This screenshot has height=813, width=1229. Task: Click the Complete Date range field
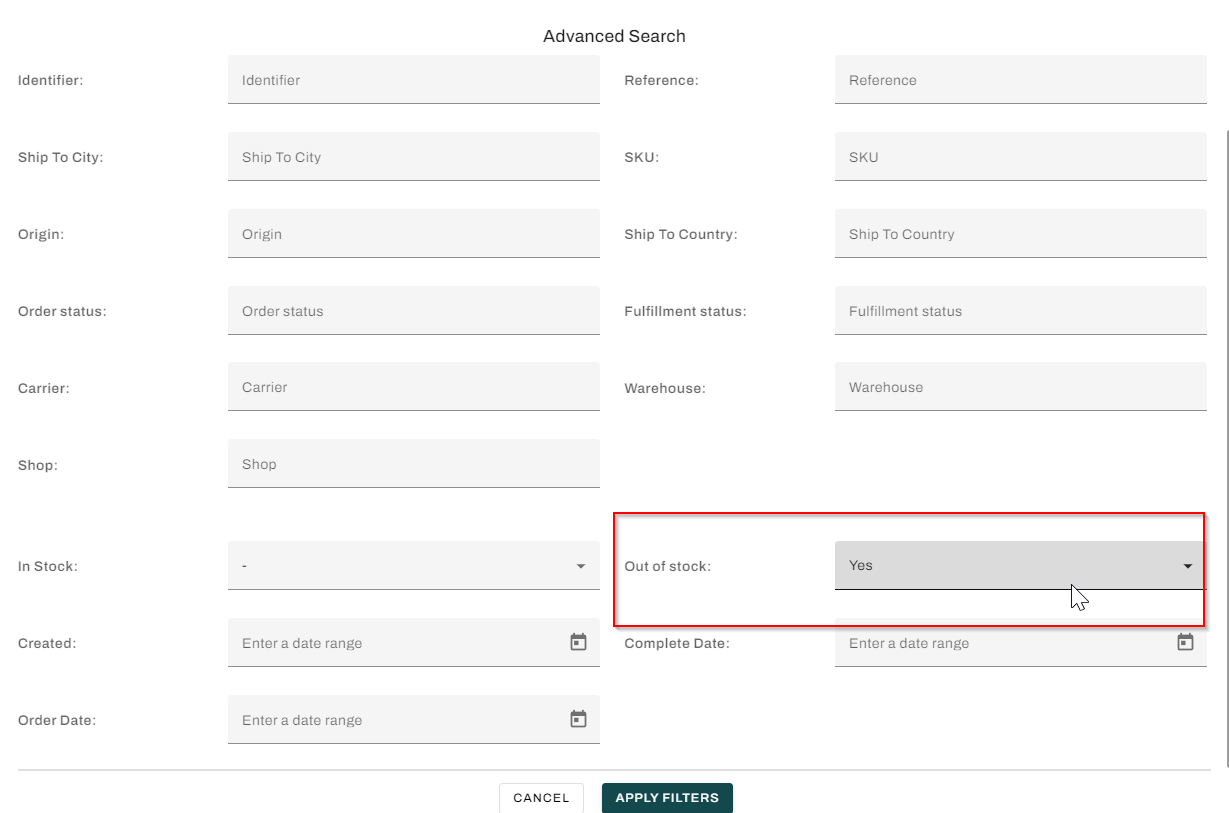coord(1020,643)
